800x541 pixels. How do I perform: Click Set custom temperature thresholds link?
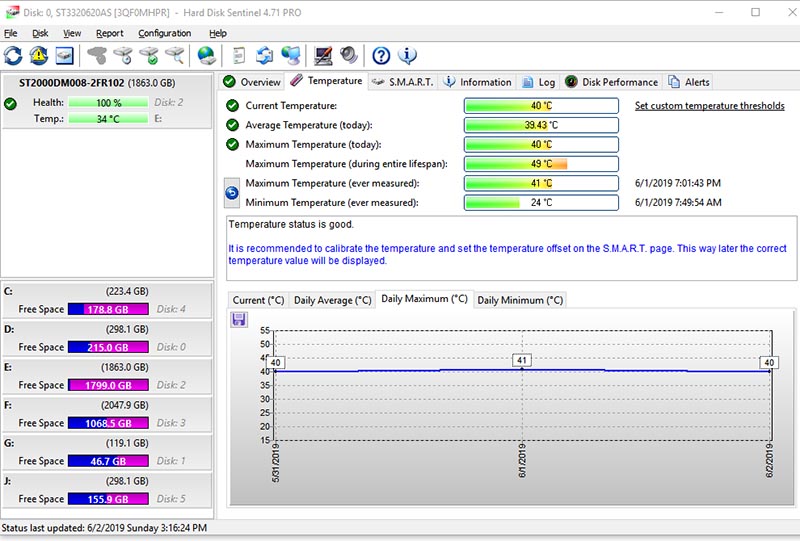(x=710, y=106)
